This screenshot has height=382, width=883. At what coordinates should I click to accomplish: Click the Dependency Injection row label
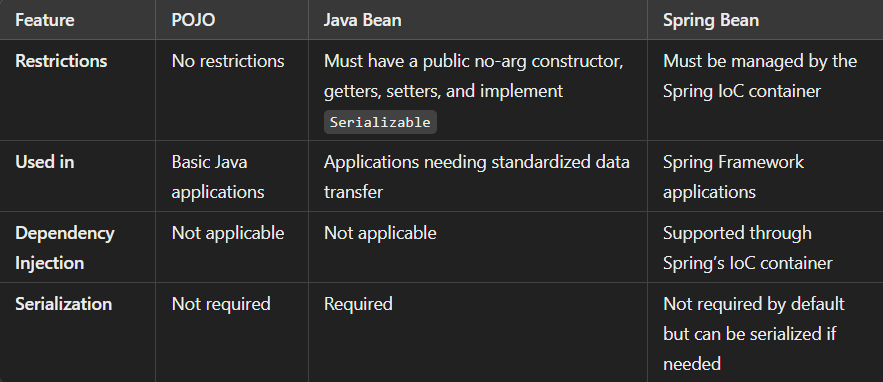(65, 248)
